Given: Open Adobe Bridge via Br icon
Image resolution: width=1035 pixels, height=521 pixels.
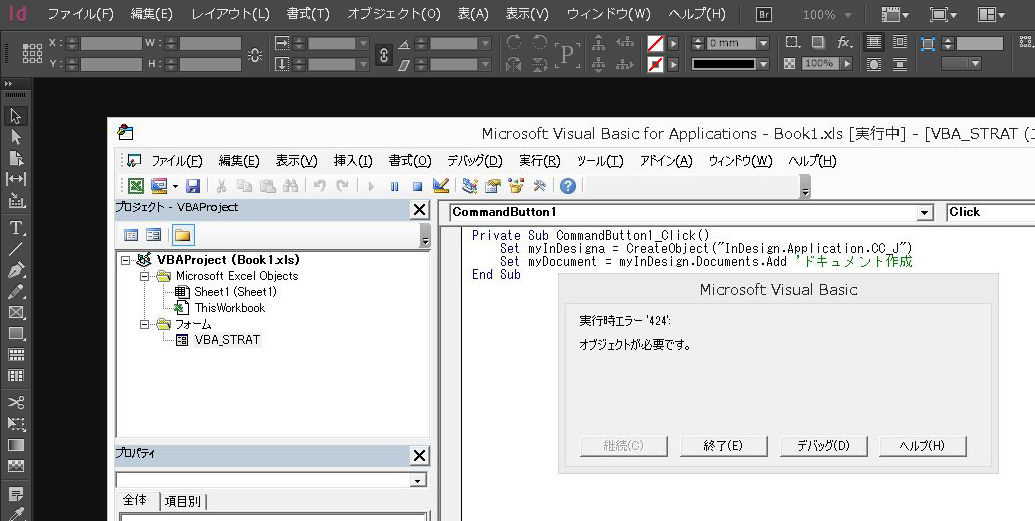Looking at the screenshot, I should 764,14.
